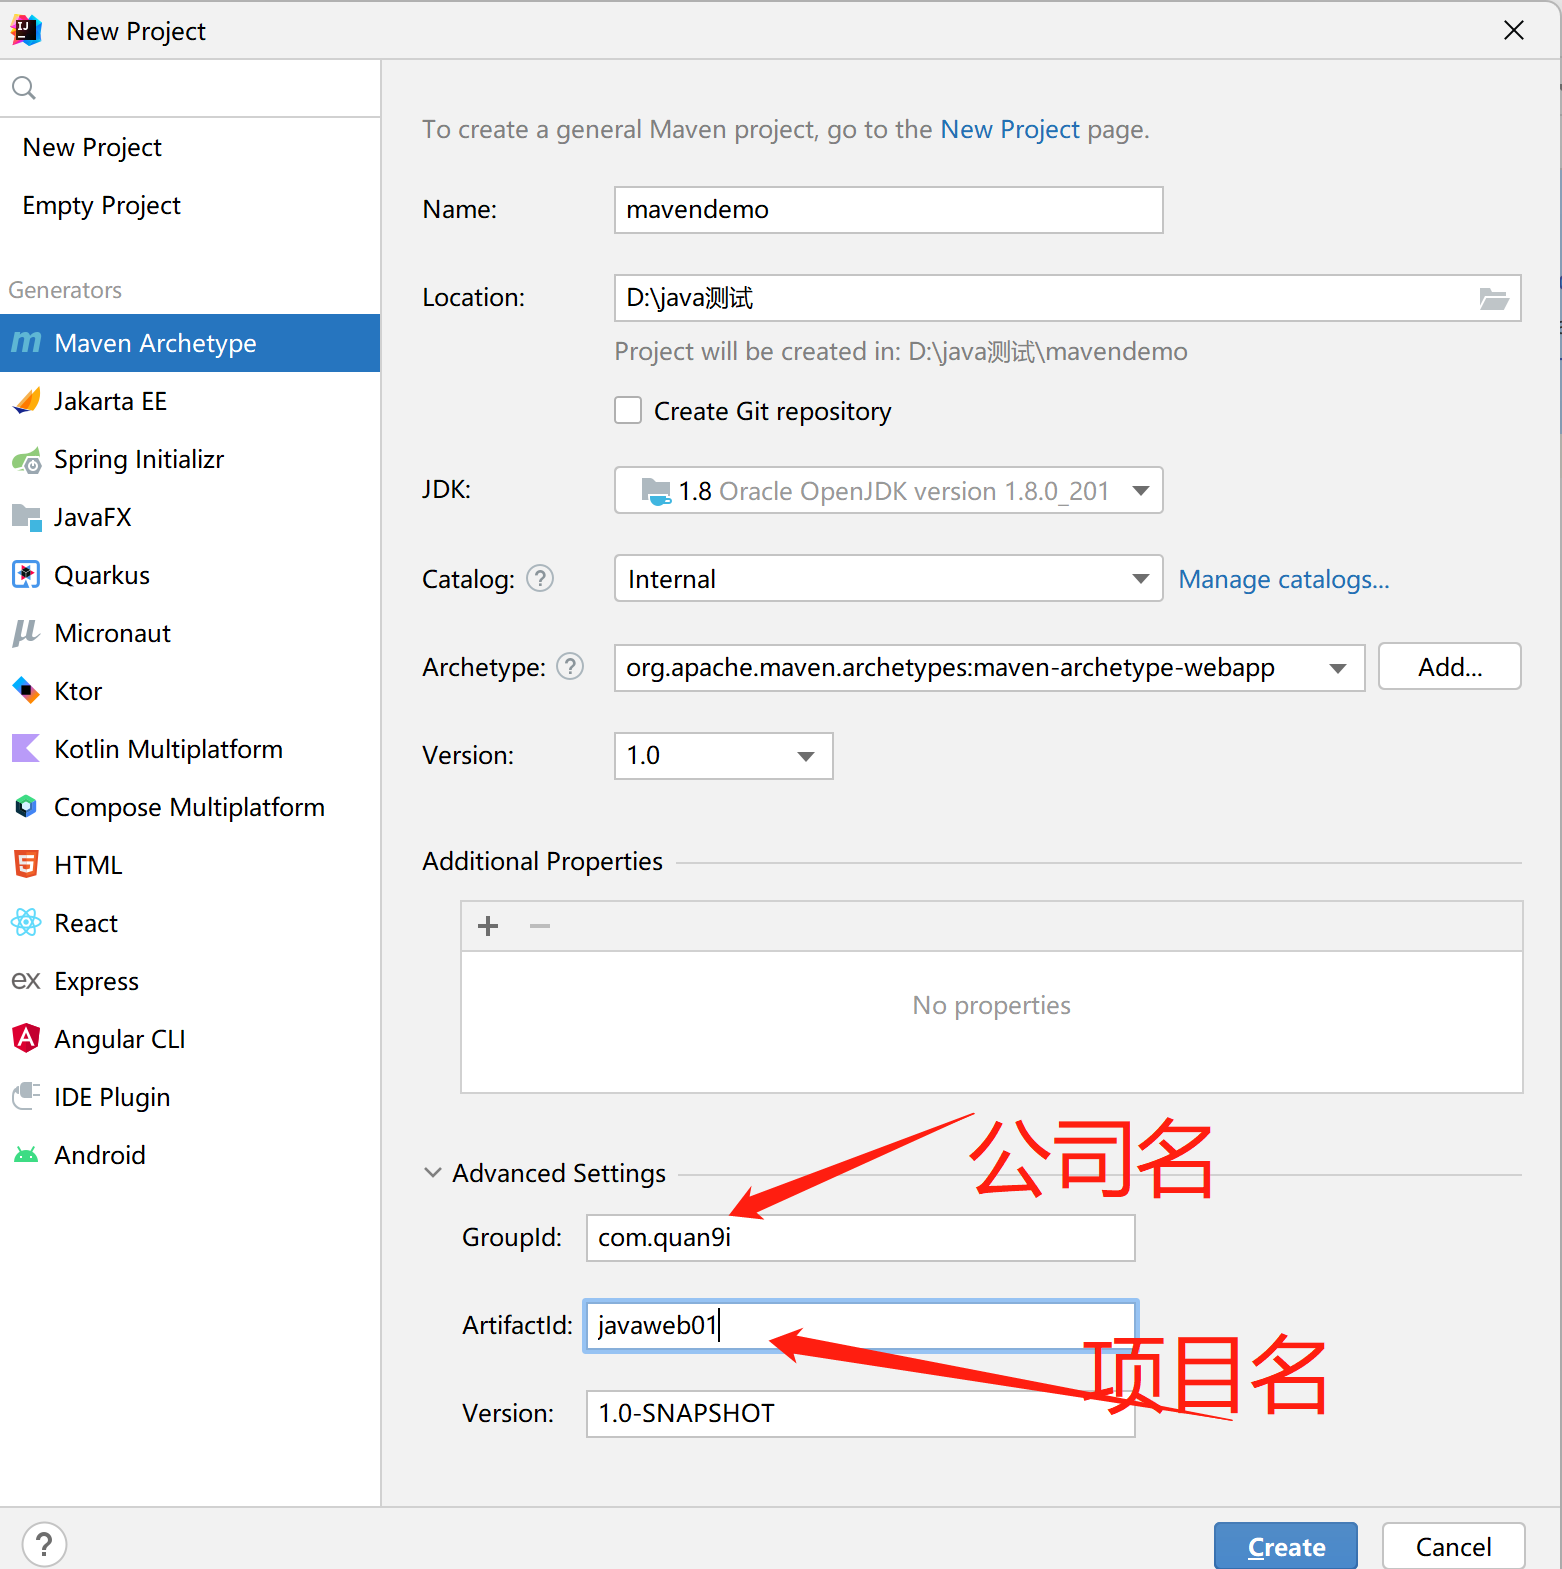Click the Micronaut mu icon
The height and width of the screenshot is (1569, 1562).
(26, 633)
